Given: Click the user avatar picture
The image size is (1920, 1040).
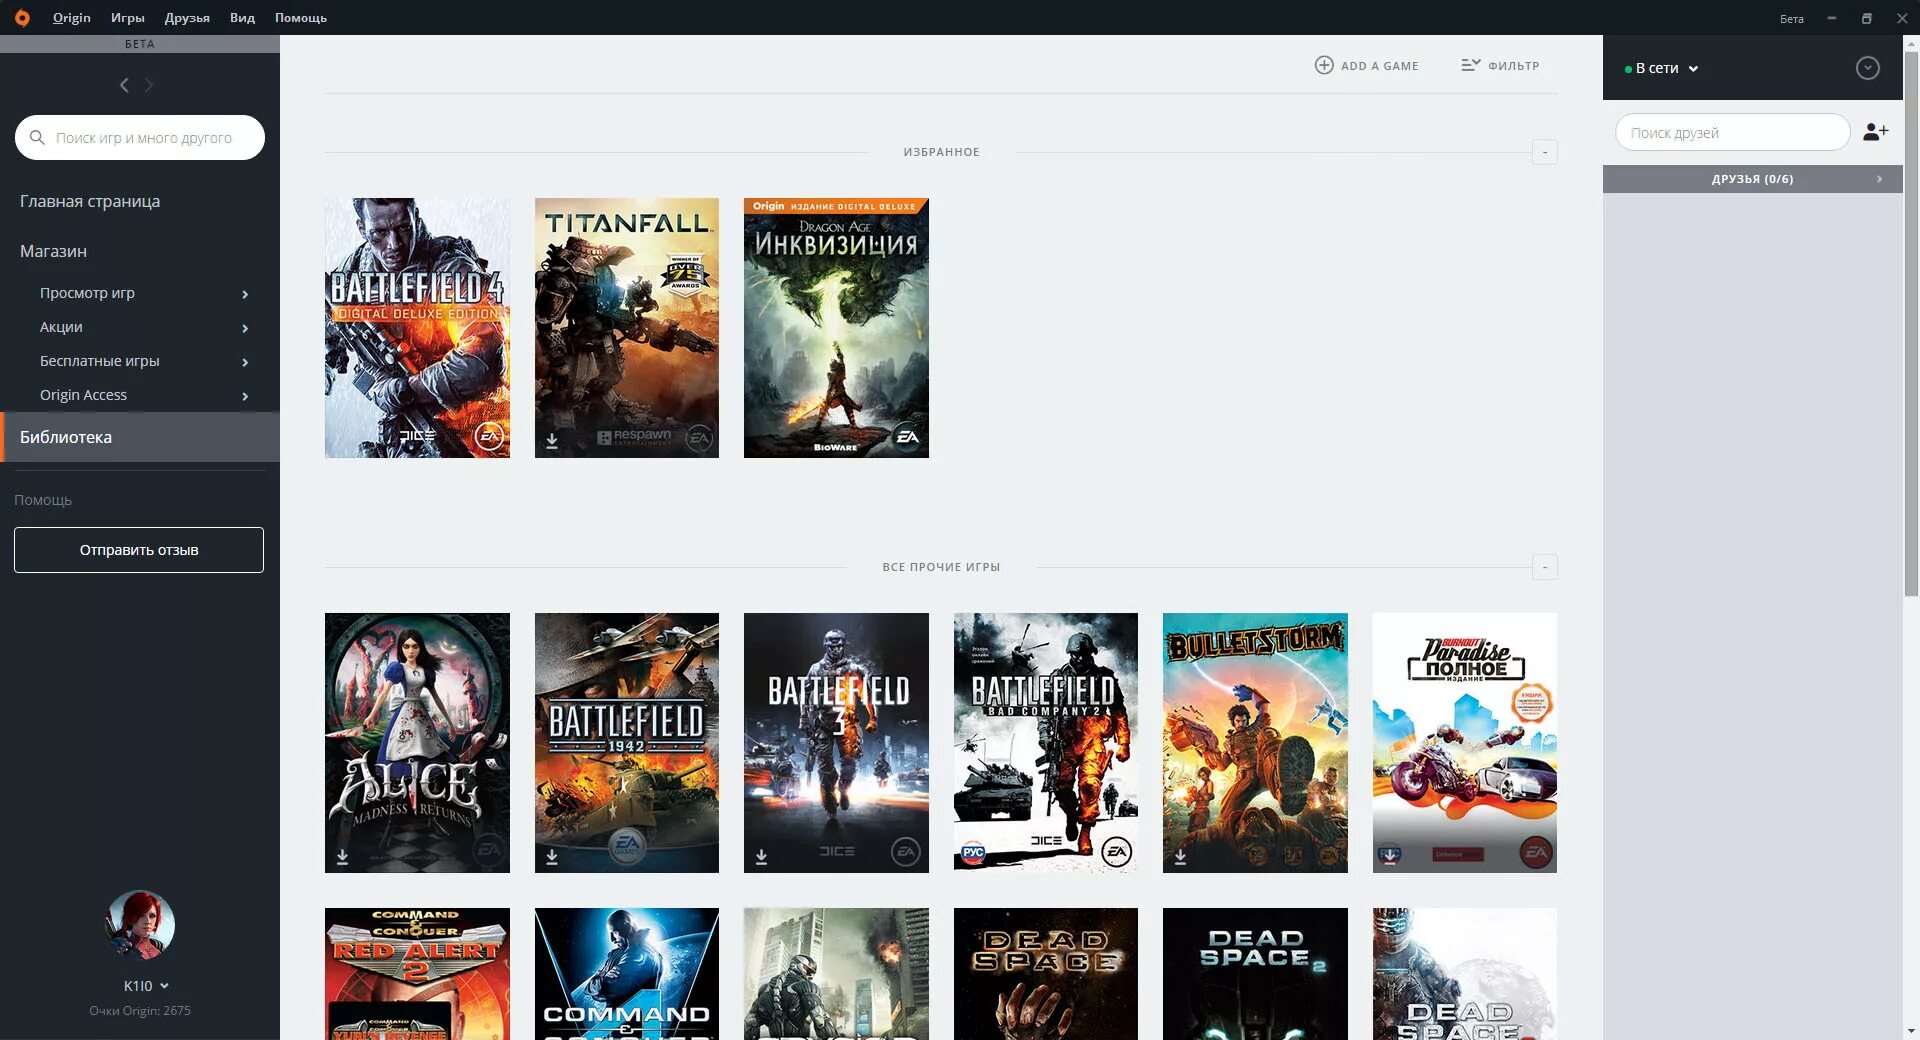Looking at the screenshot, I should pyautogui.click(x=140, y=925).
